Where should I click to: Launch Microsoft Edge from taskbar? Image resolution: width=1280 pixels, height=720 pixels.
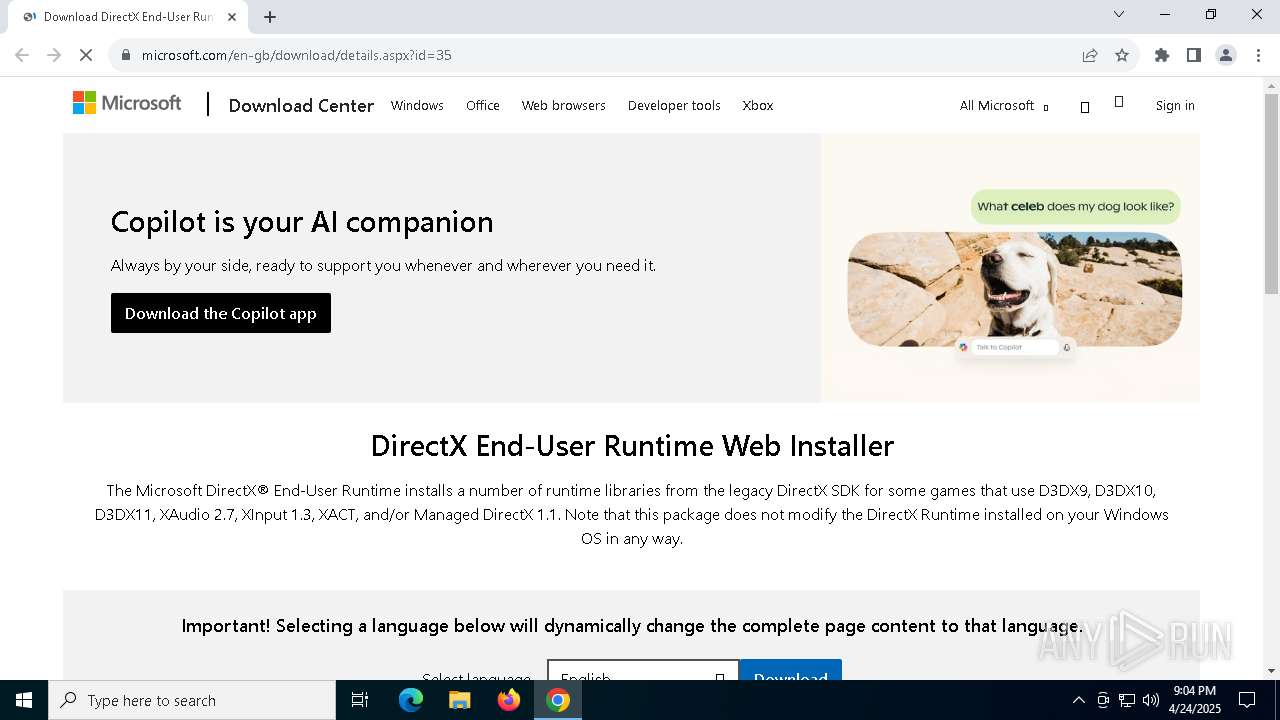411,700
